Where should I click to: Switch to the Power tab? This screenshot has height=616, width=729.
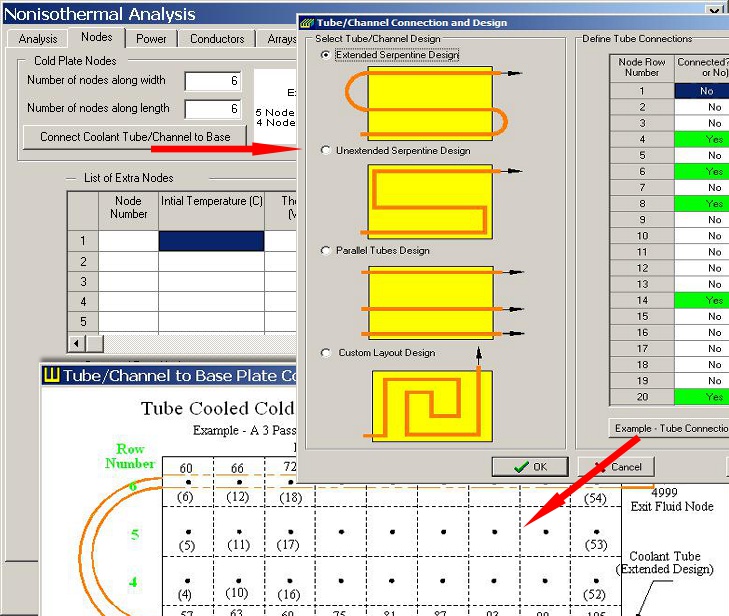[x=151, y=39]
